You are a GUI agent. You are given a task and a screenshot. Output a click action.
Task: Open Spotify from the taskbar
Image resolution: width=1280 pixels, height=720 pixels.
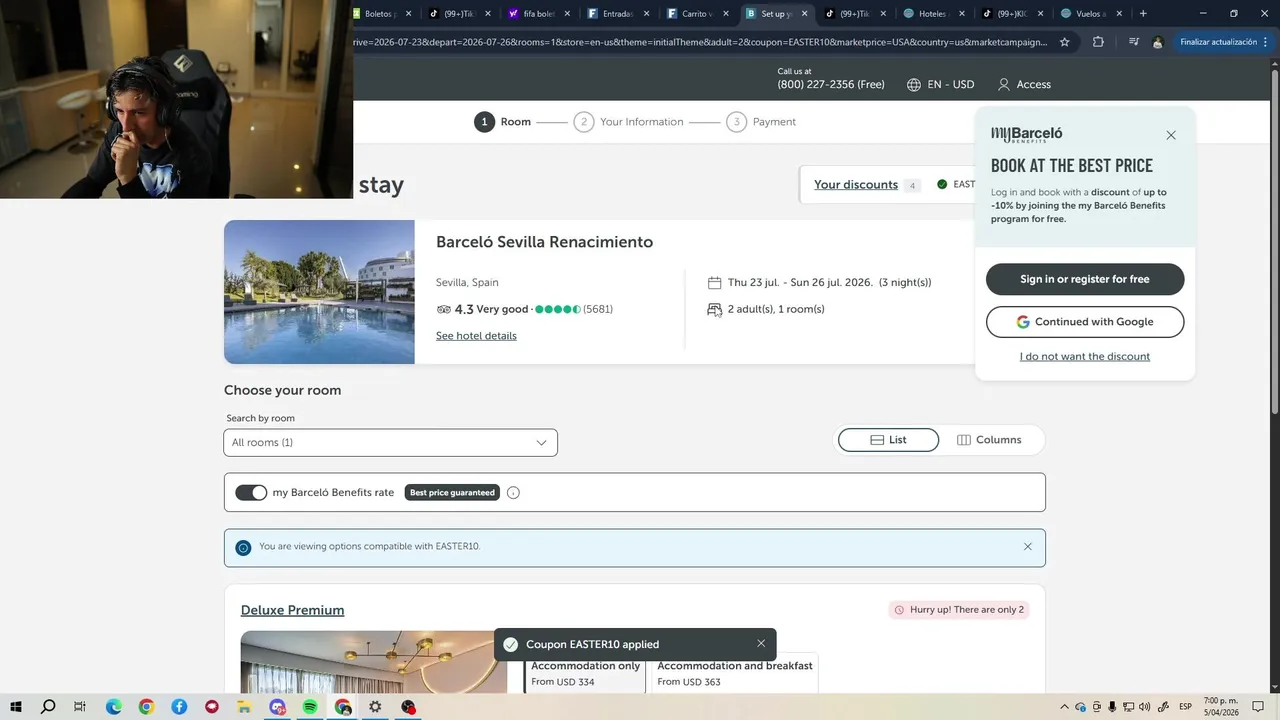pyautogui.click(x=310, y=707)
